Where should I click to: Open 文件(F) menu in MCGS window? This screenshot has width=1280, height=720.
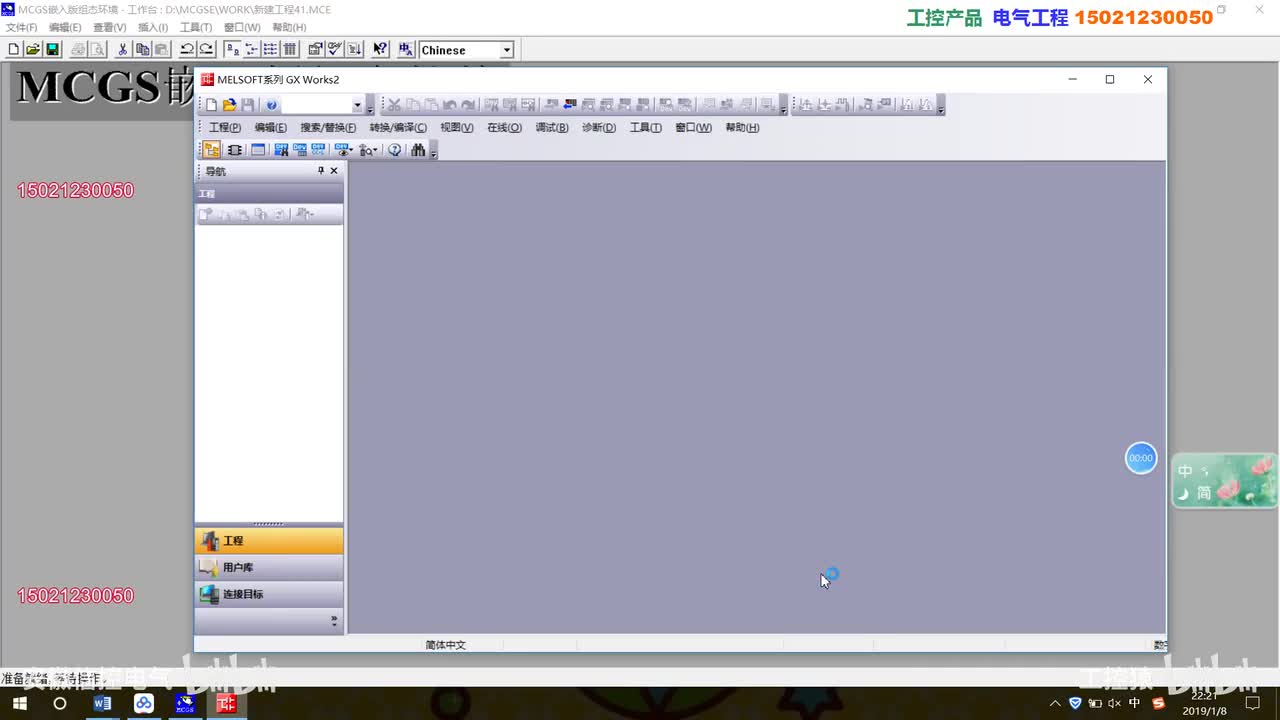pyautogui.click(x=22, y=27)
